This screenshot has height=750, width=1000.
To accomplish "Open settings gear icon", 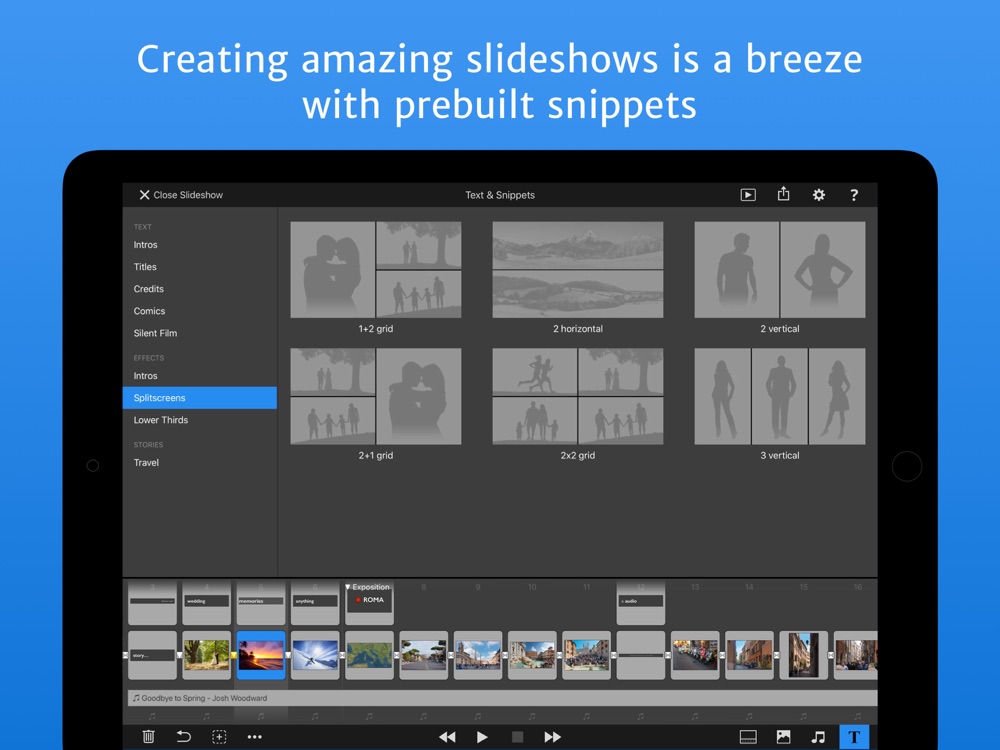I will pos(818,195).
